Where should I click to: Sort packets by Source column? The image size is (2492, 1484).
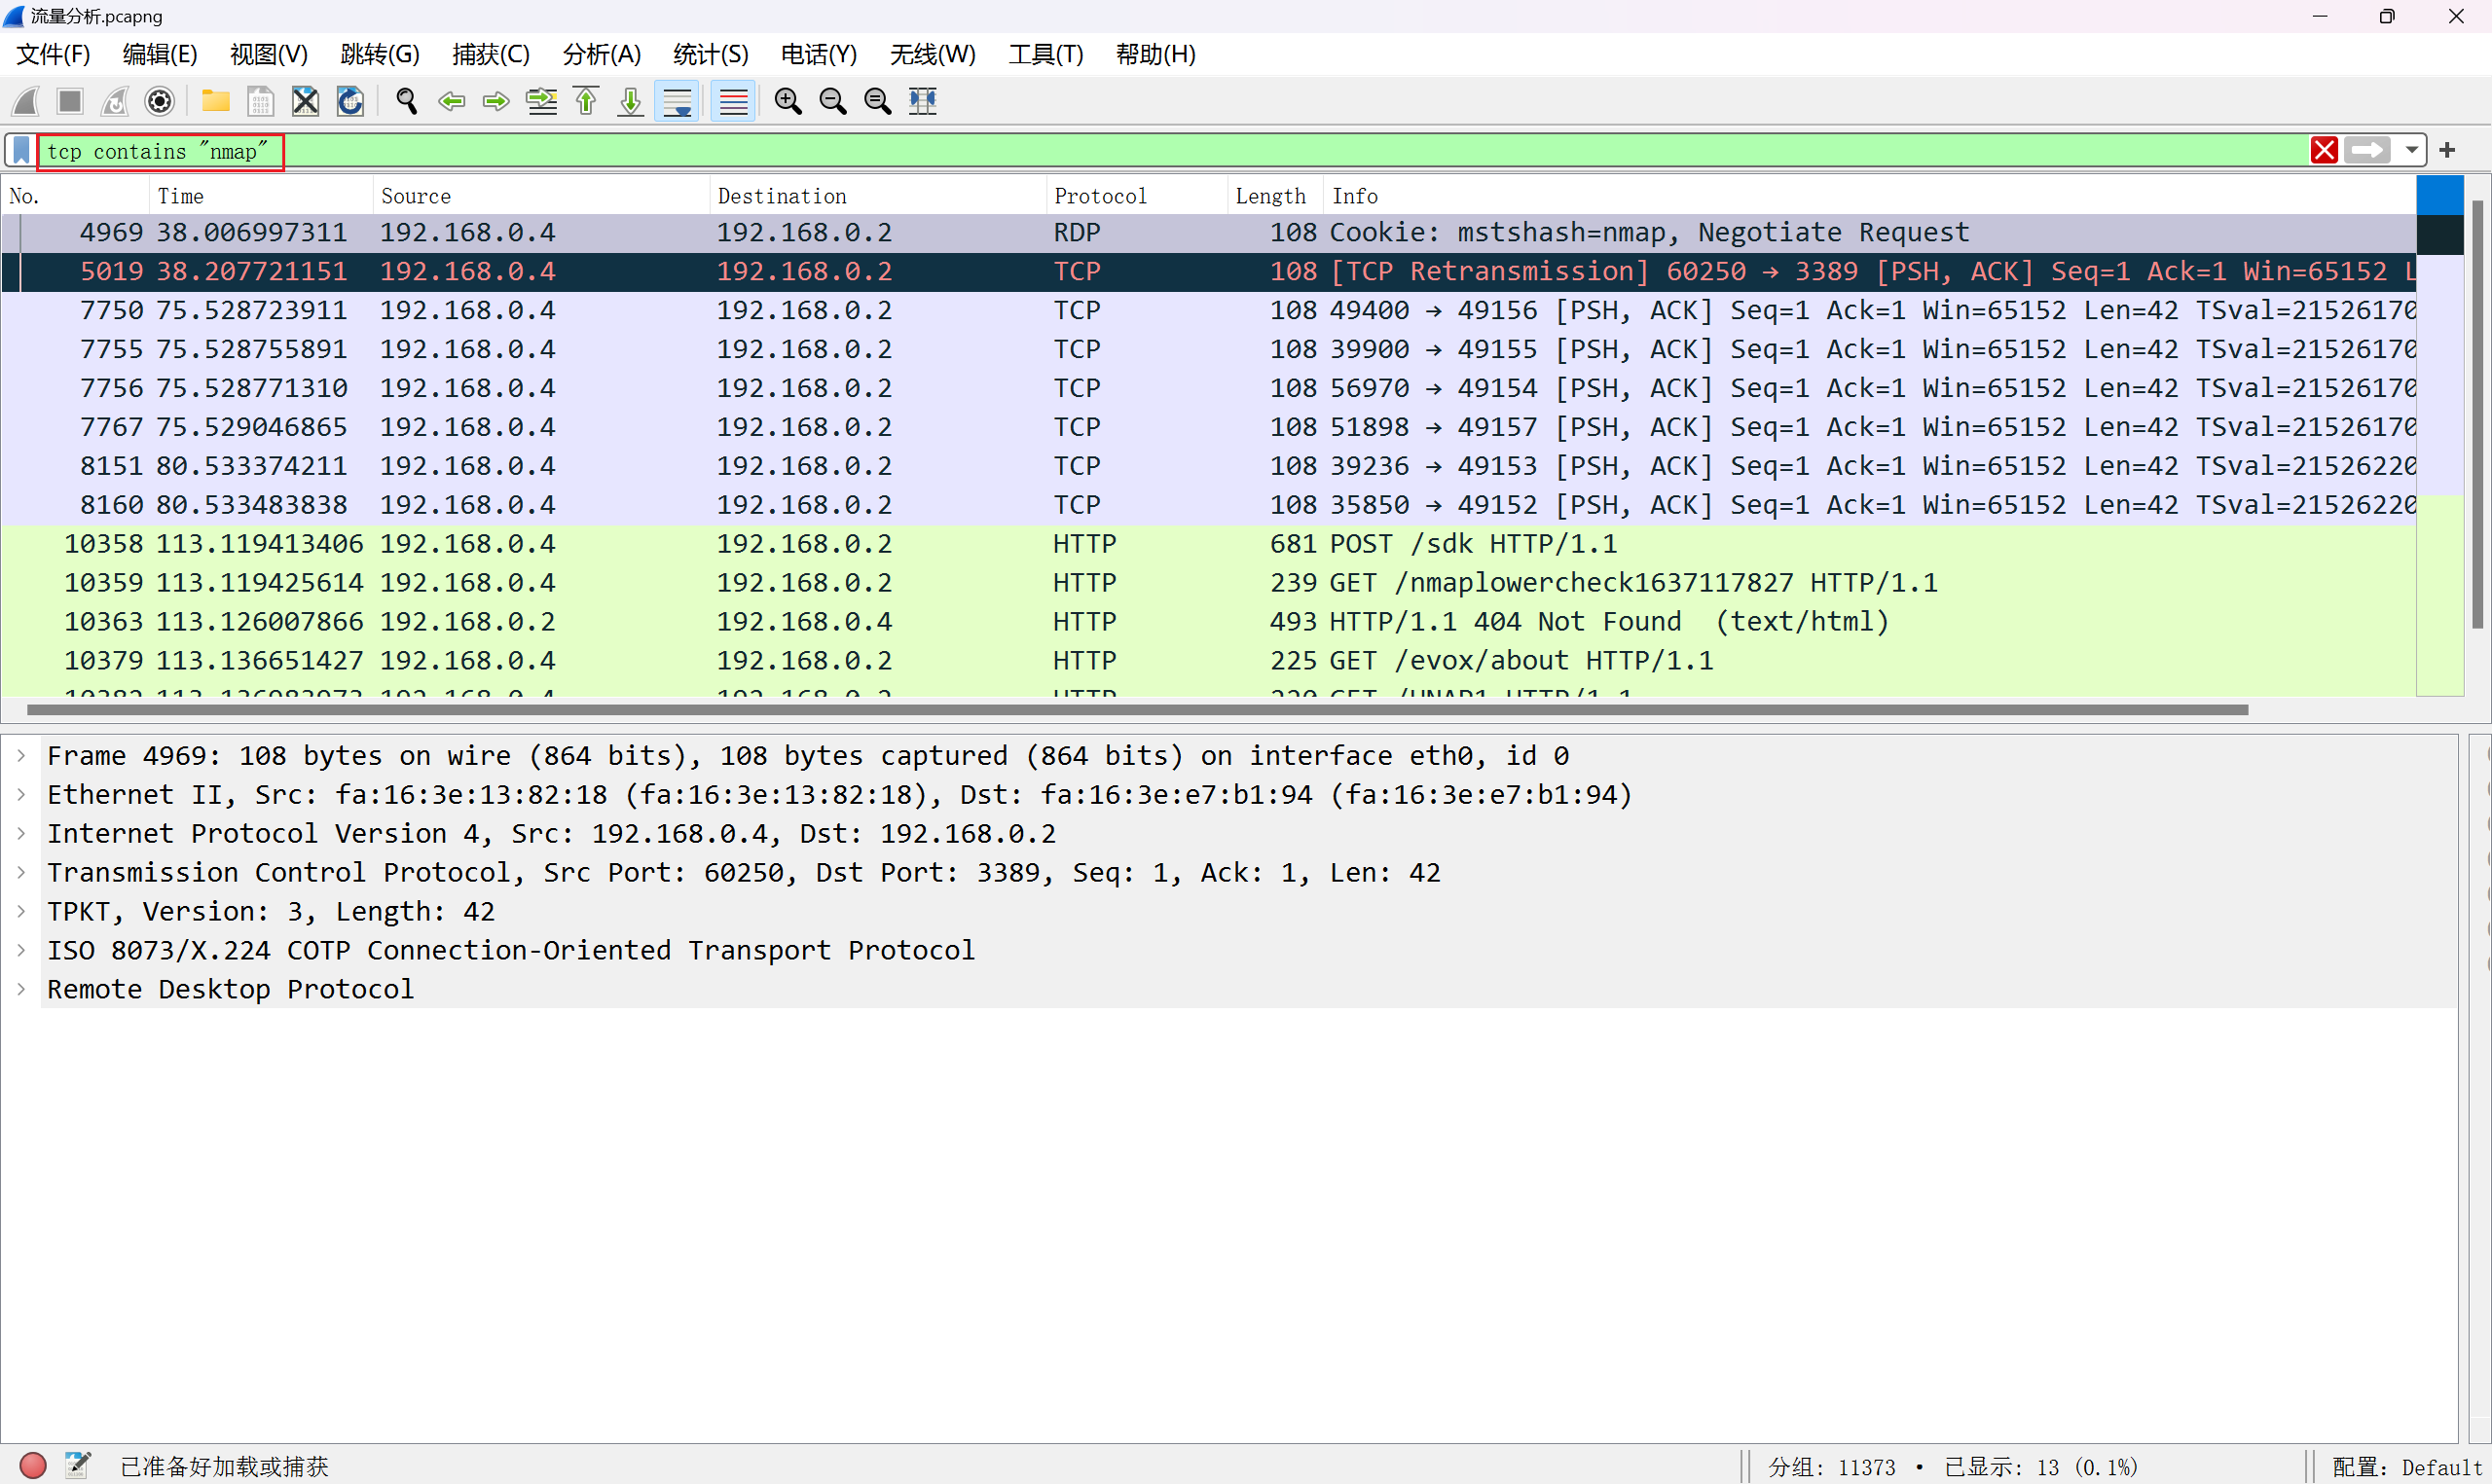tap(542, 196)
